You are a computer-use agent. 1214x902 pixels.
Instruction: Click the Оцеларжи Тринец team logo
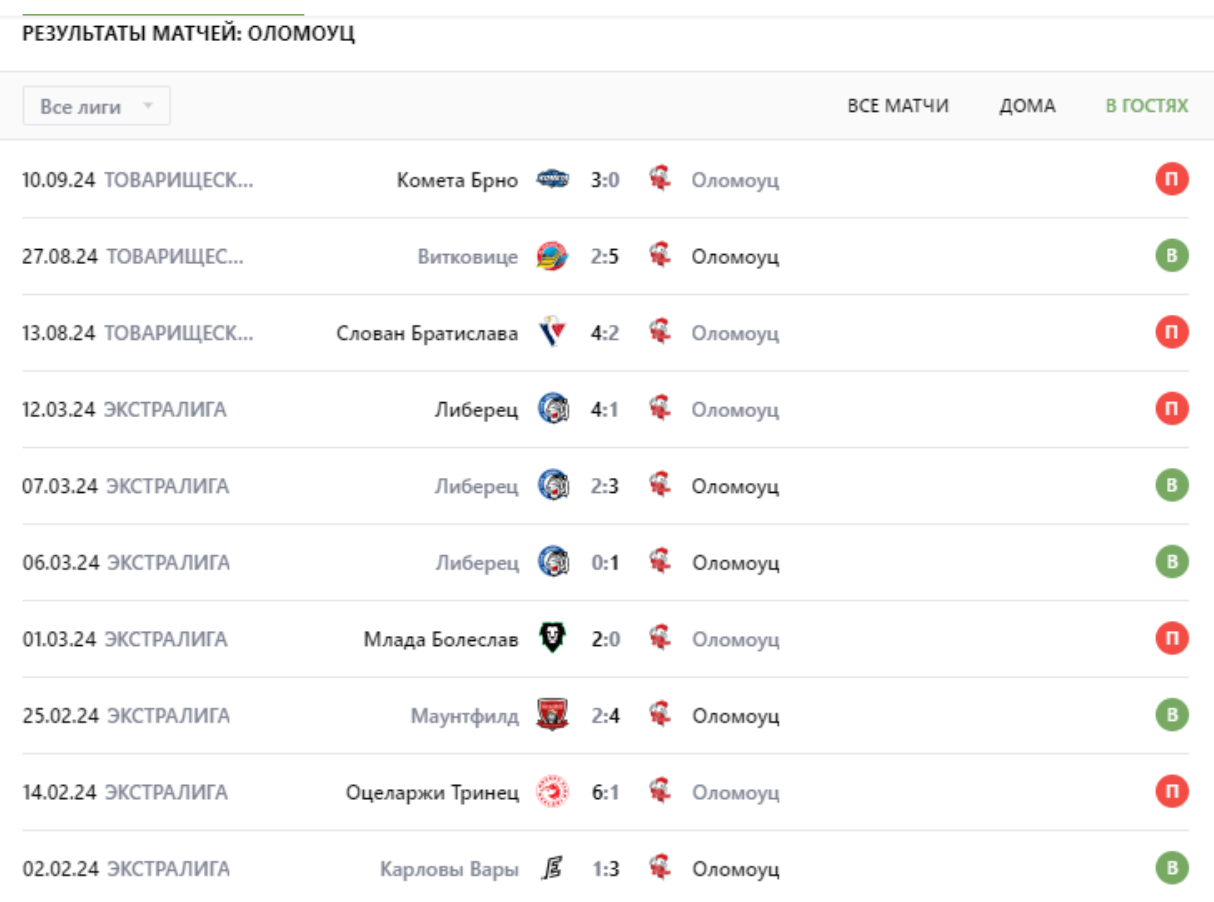(x=553, y=792)
